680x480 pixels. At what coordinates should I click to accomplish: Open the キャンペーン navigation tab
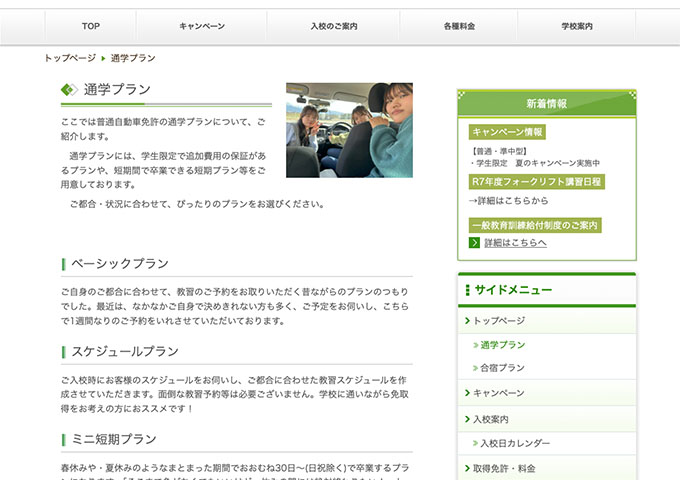coord(202,26)
